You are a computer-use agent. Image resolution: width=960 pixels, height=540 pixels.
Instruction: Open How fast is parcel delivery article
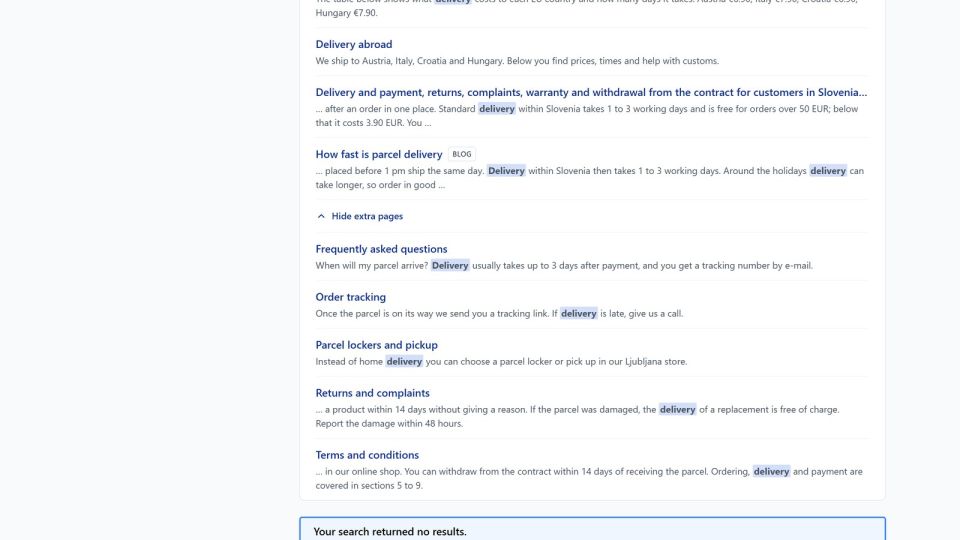tap(379, 154)
